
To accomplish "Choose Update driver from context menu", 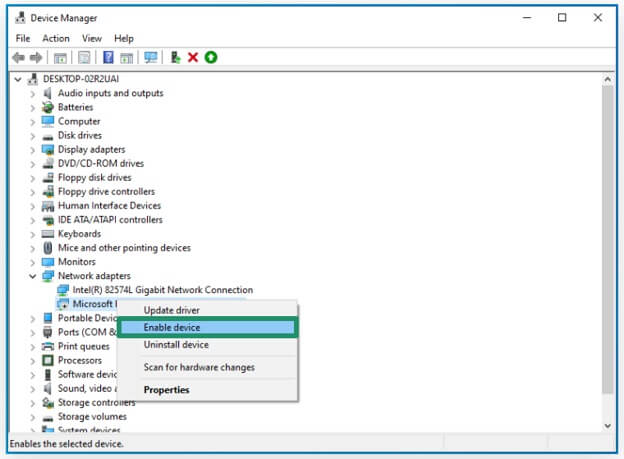I will [x=207, y=310].
